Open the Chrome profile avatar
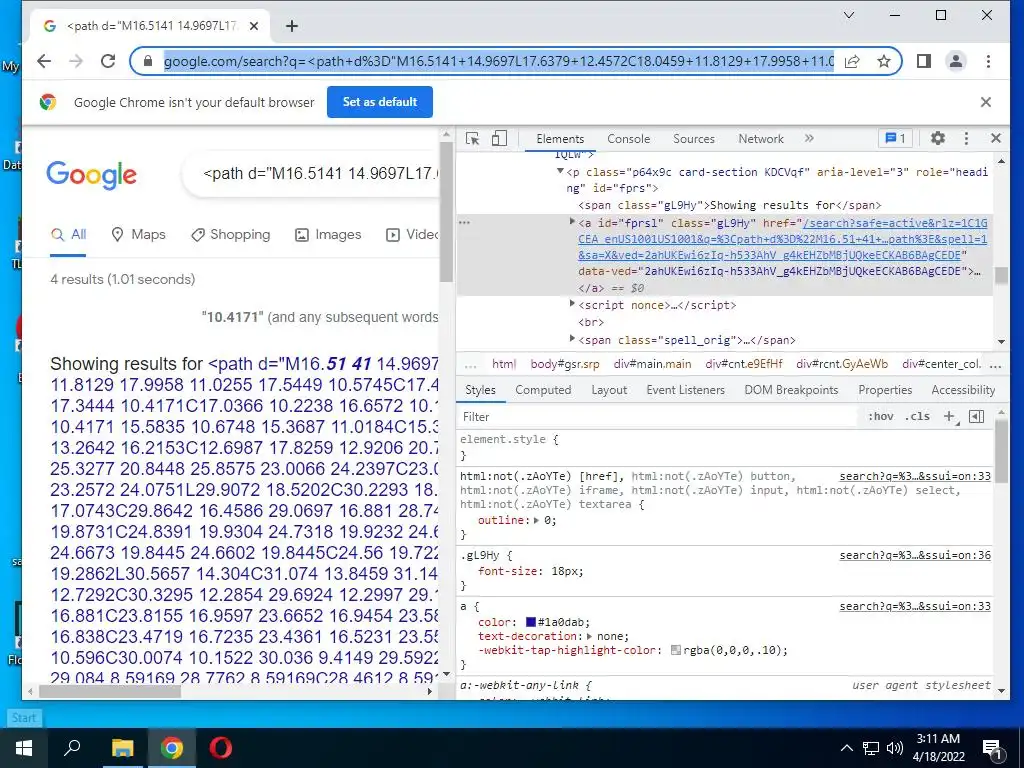The height and width of the screenshot is (768, 1024). pos(955,61)
